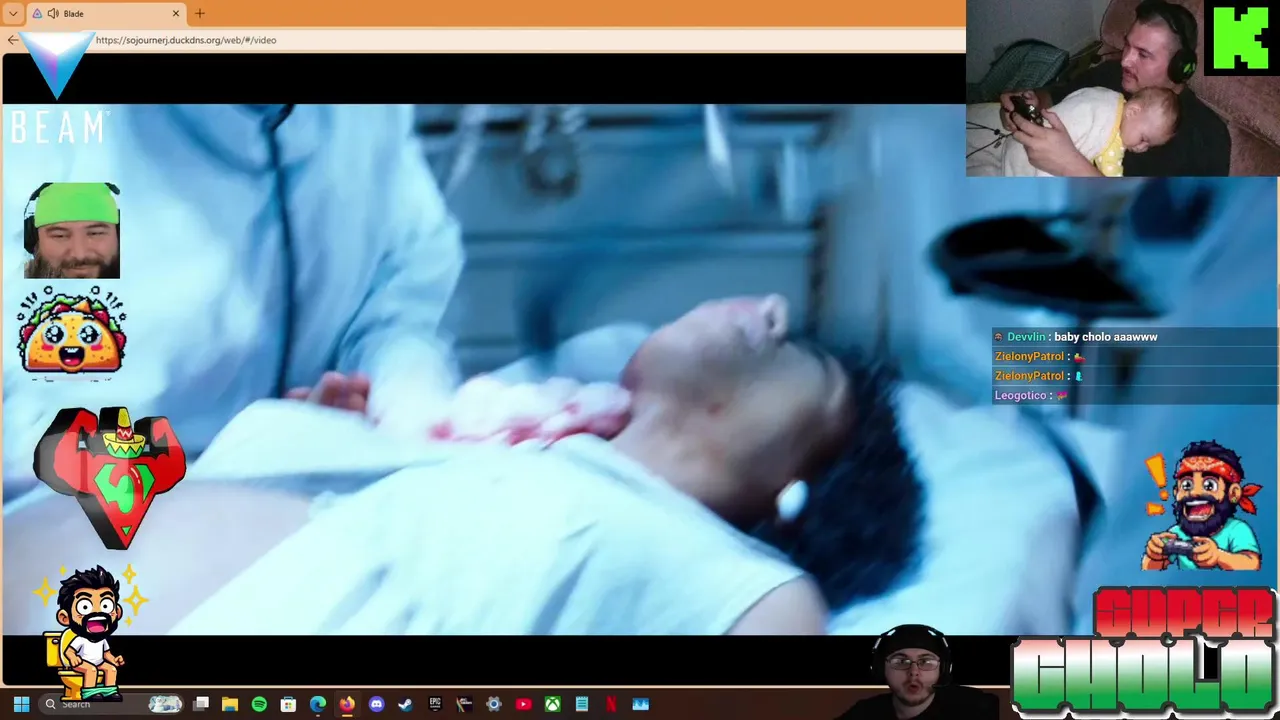Click the sombrero red shield logo
The width and height of the screenshot is (1280, 720).
[109, 477]
